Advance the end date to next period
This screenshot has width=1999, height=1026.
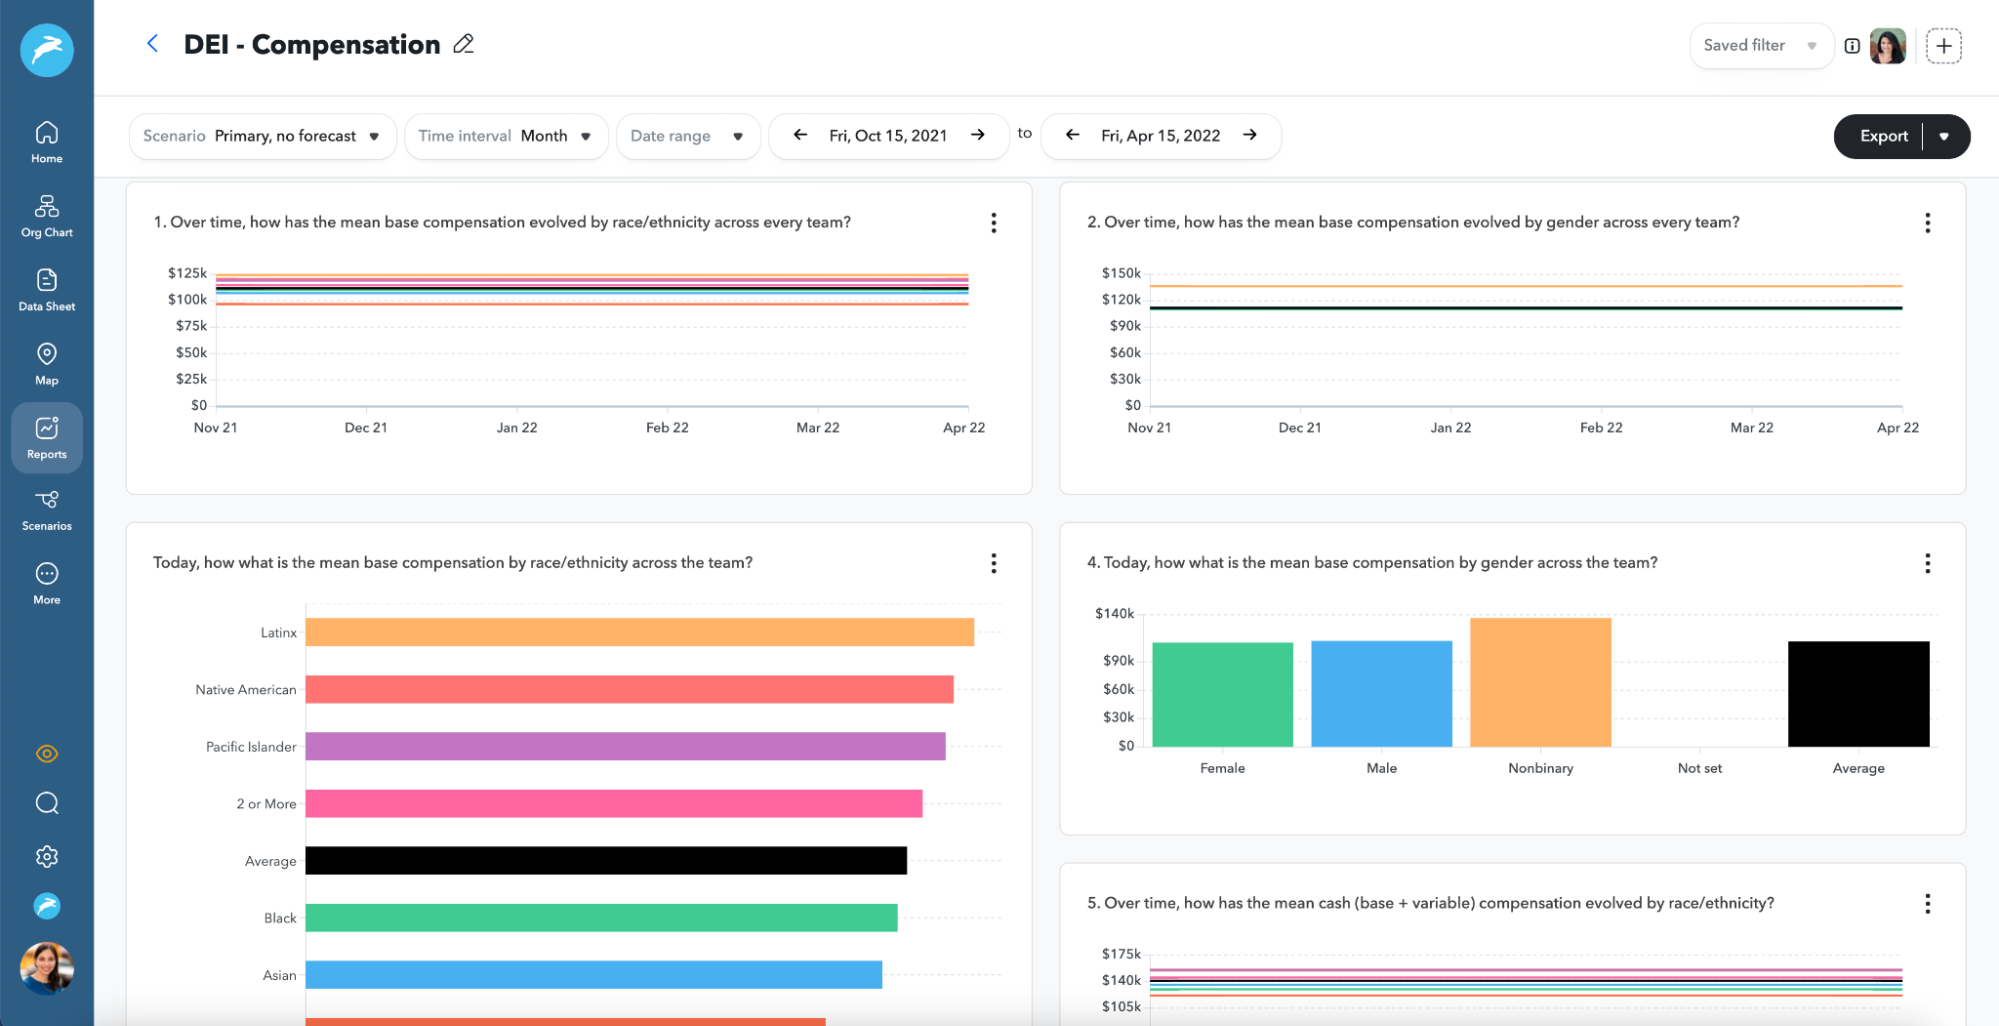1250,134
